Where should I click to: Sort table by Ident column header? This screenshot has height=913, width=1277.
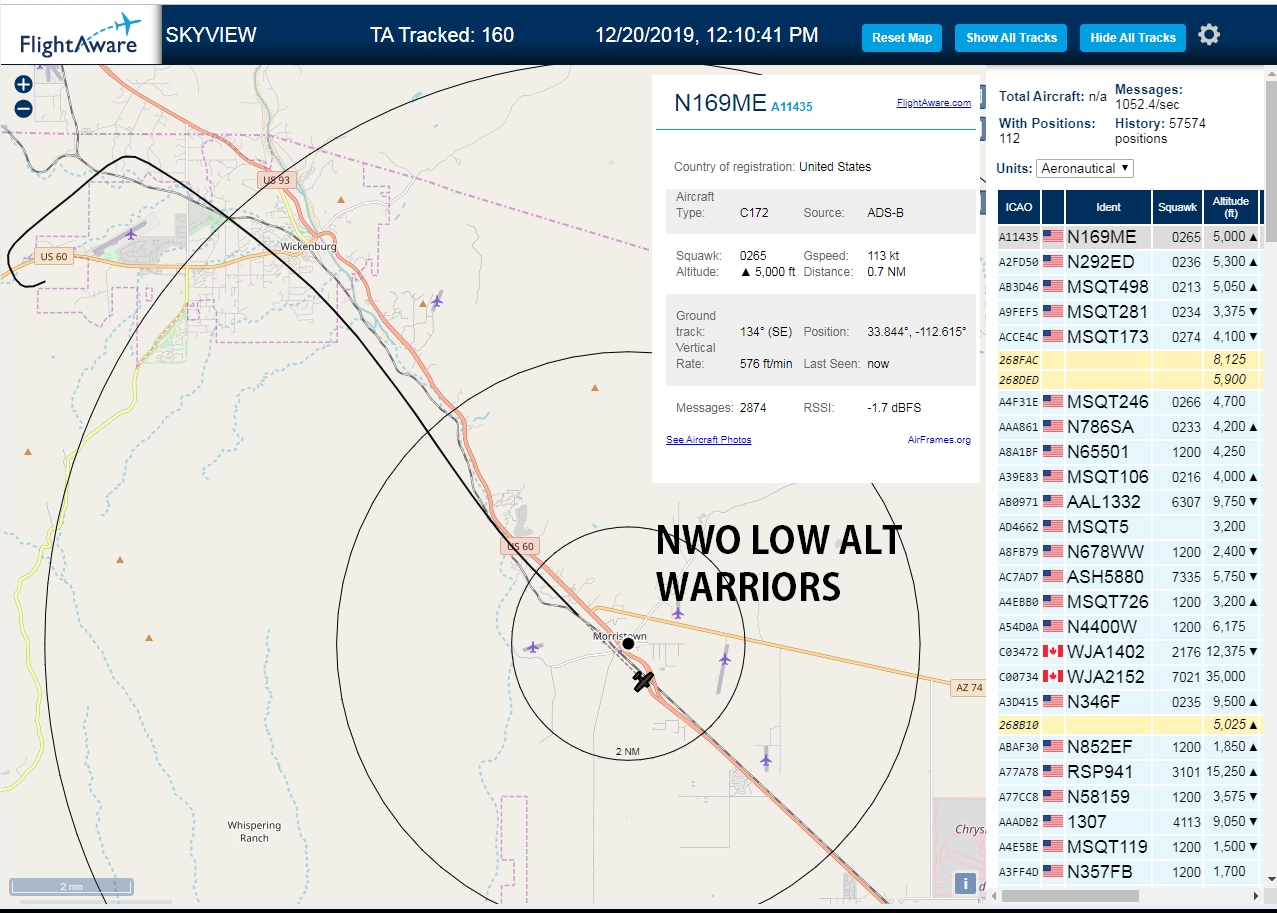click(1108, 207)
